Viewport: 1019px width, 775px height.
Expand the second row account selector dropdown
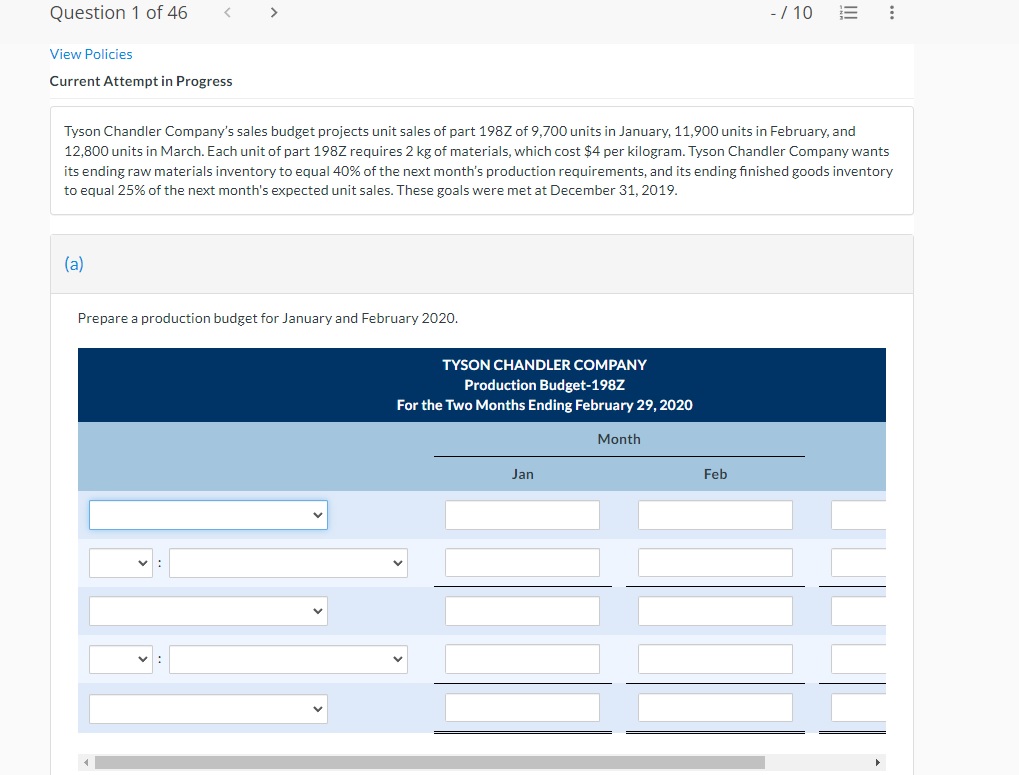pos(288,562)
